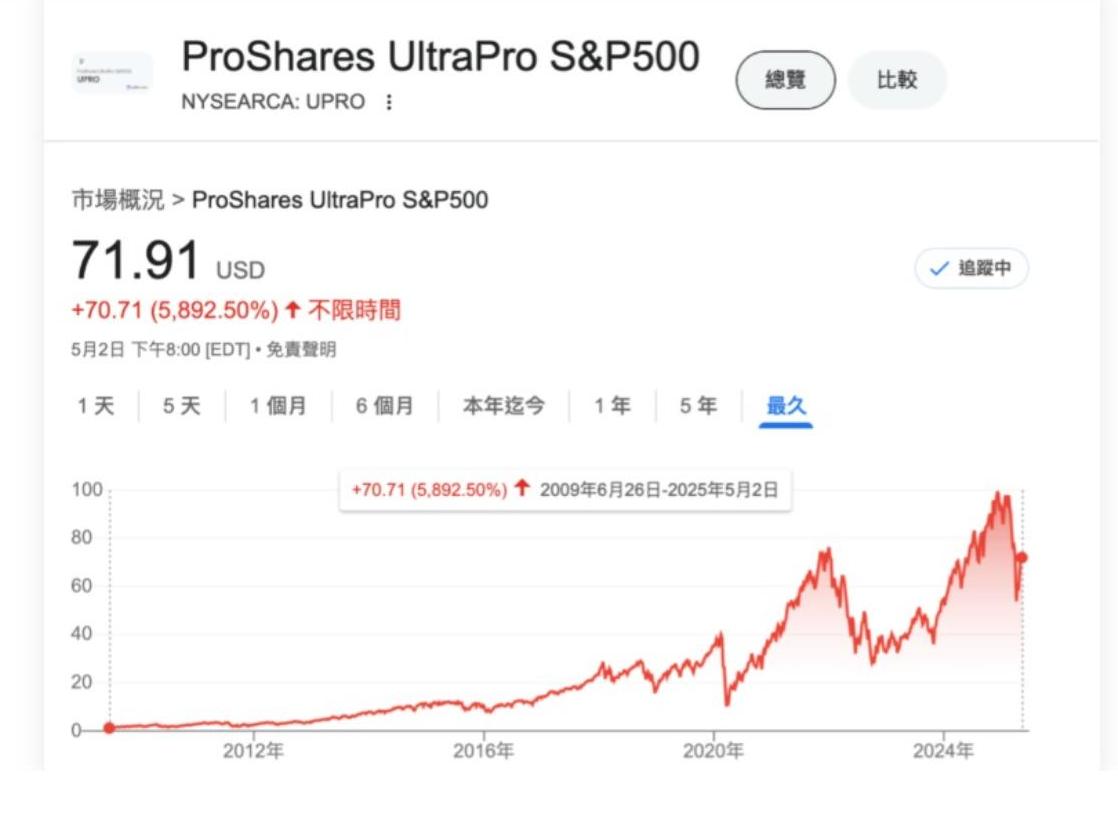Image resolution: width=1118 pixels, height=838 pixels.
Task: Go to the 市場概況 breadcrumb link
Action: [117, 200]
